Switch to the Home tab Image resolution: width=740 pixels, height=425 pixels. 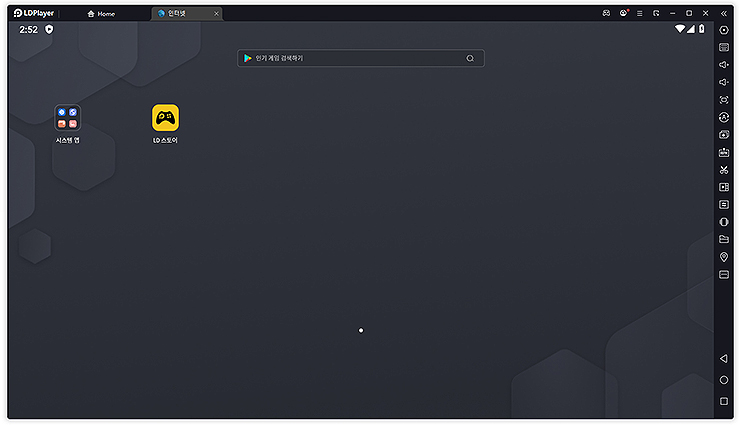tap(101, 14)
